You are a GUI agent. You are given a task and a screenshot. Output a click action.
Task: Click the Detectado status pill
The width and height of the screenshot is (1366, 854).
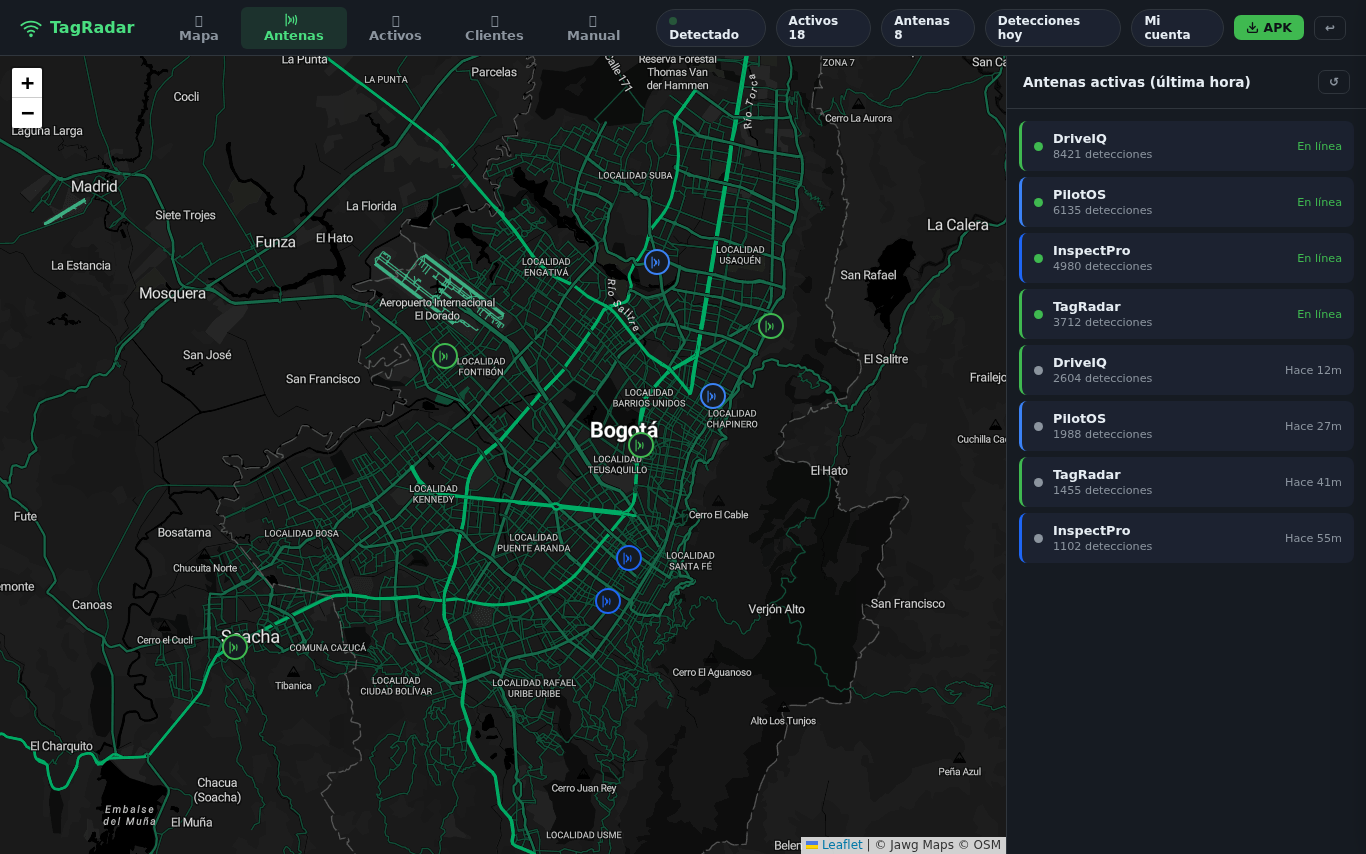[x=711, y=28]
